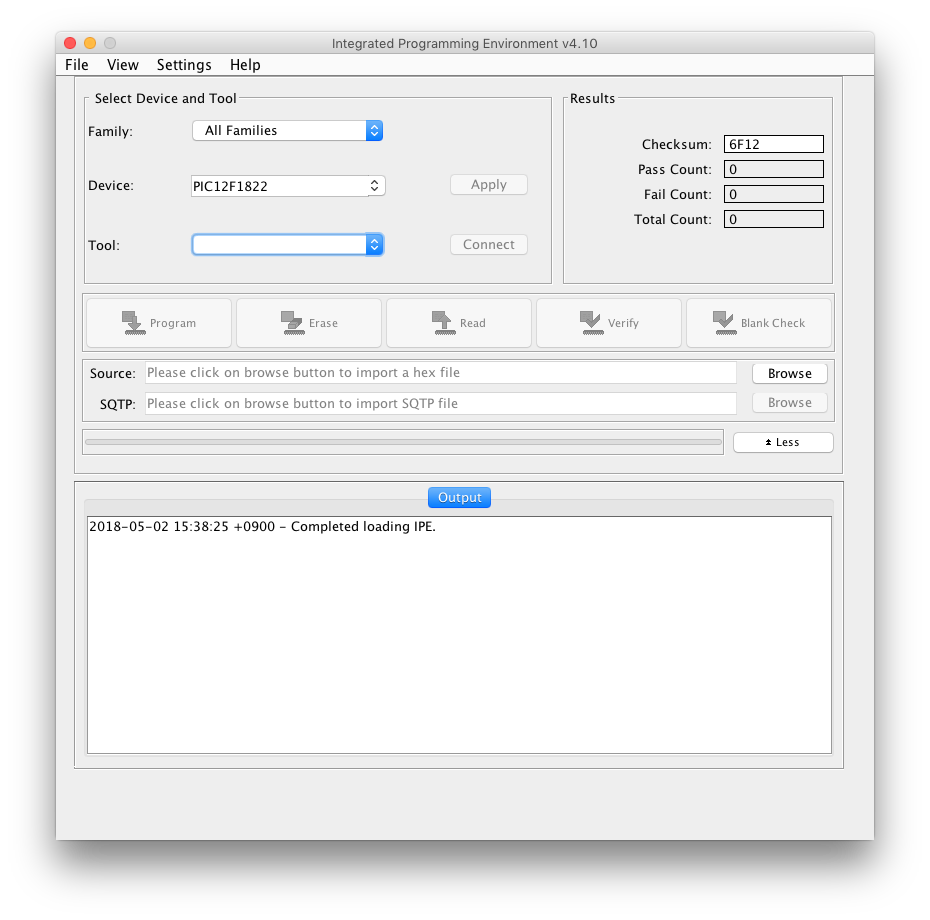Browse for a Source hex file

[789, 374]
